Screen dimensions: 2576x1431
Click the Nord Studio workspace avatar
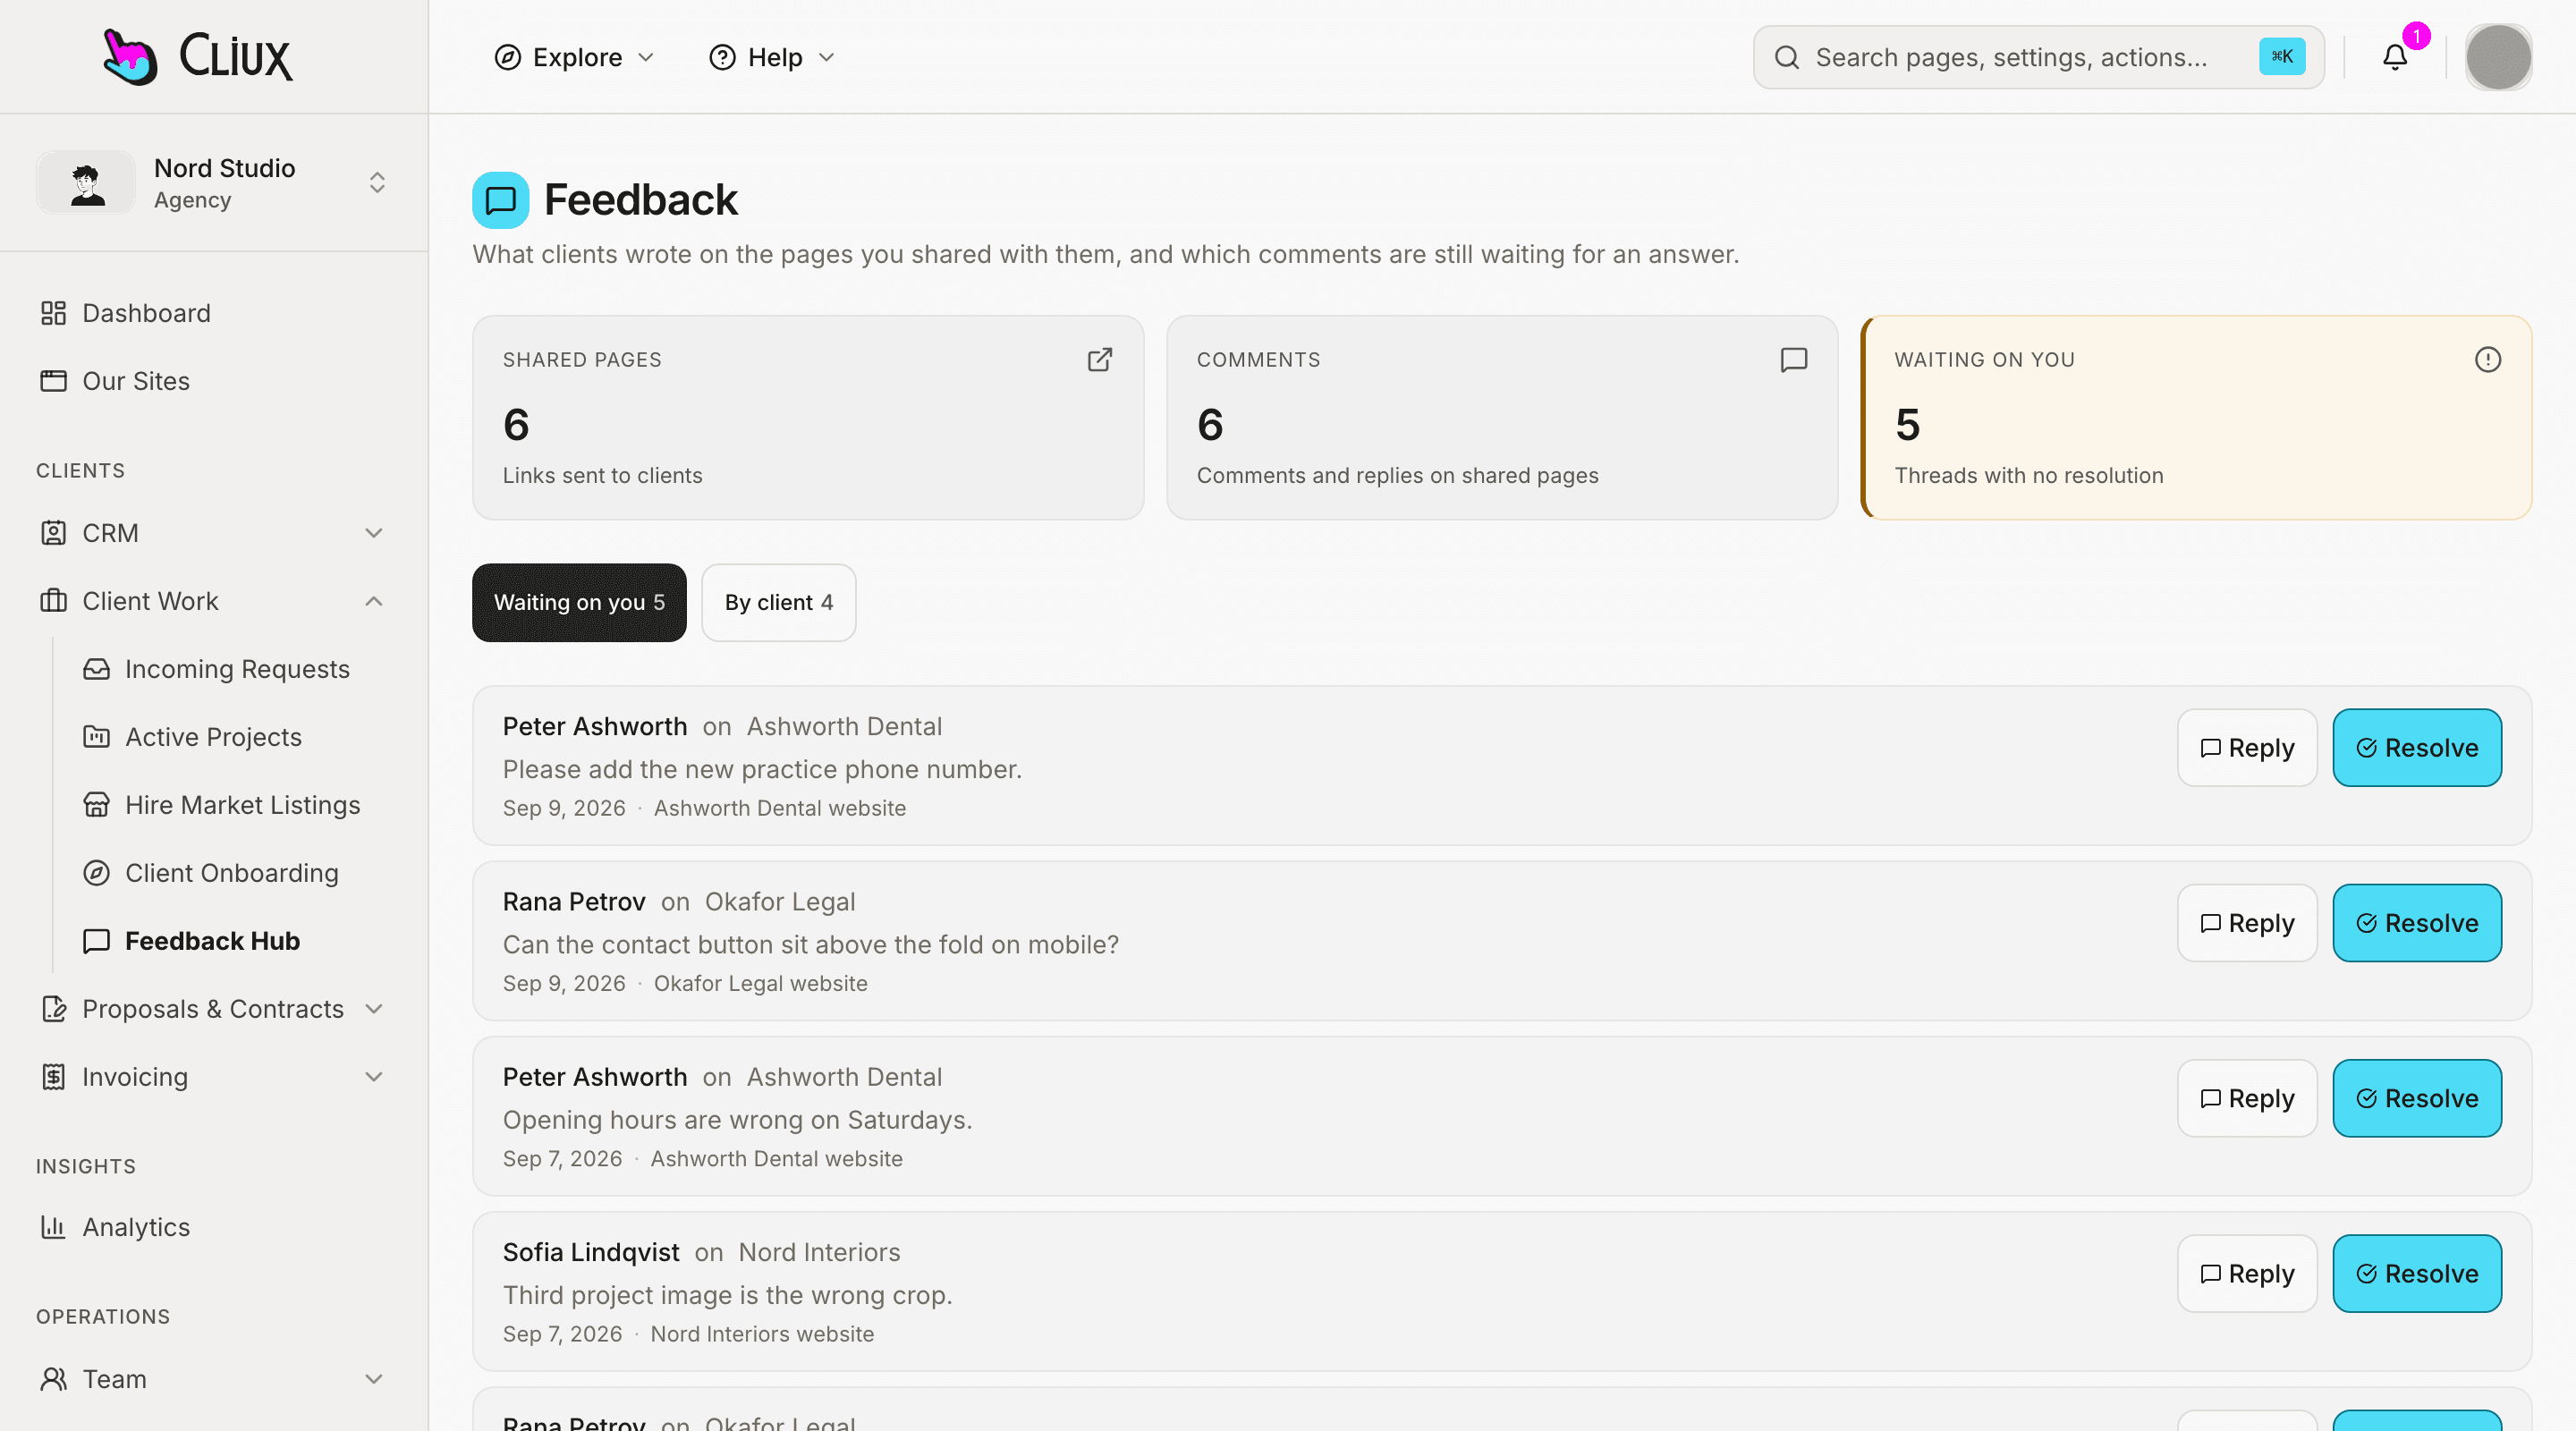86,182
